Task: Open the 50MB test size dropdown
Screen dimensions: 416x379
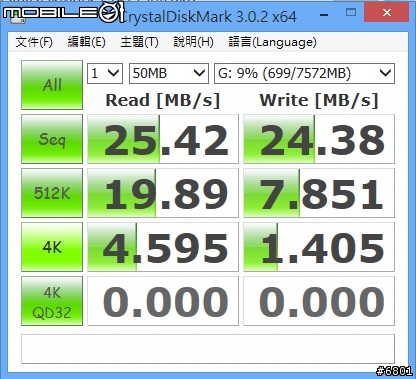Action: 169,73
